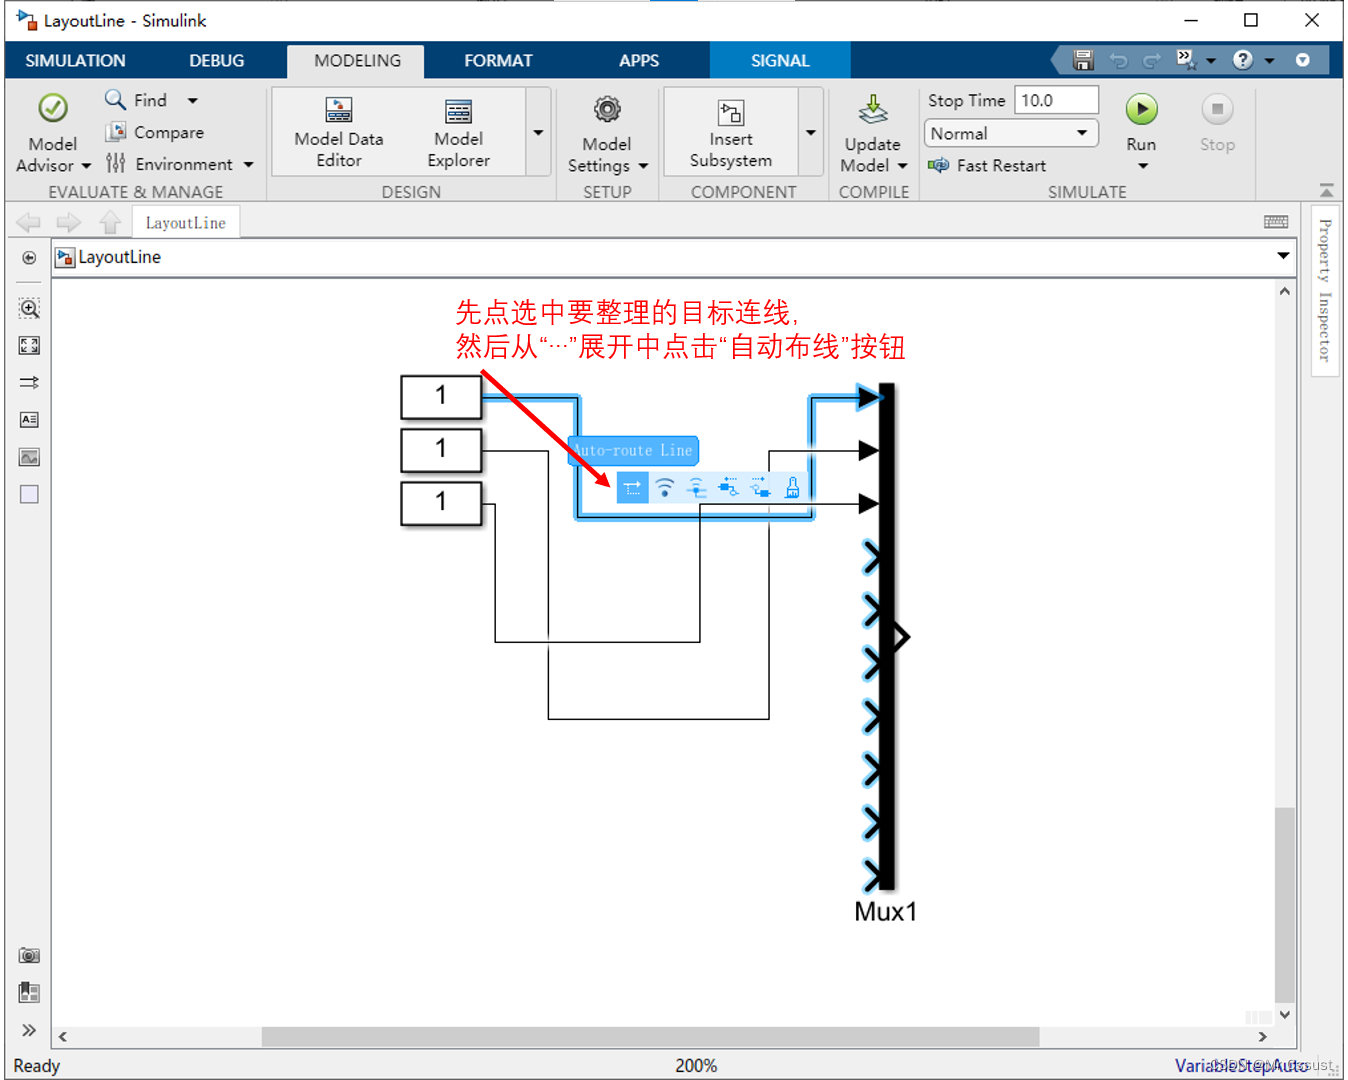This screenshot has width=1348, height=1080.
Task: Expand the Environment dropdown
Action: pos(248,164)
